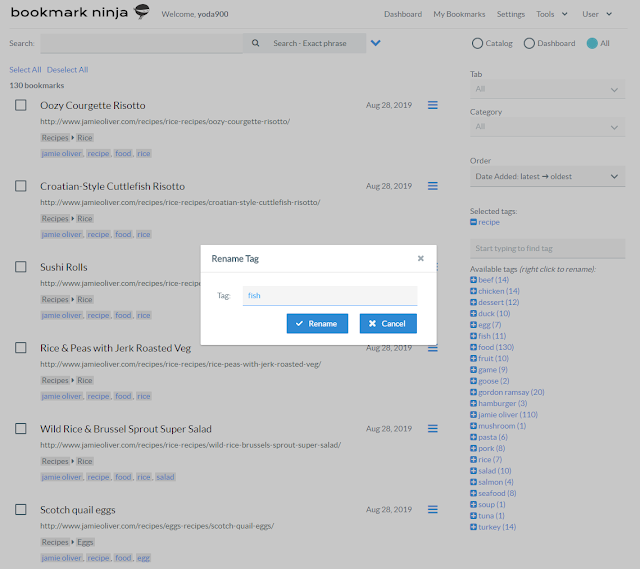Check the Scotch quail eggs bookmark
This screenshot has height=569, width=640.
click(x=21, y=509)
